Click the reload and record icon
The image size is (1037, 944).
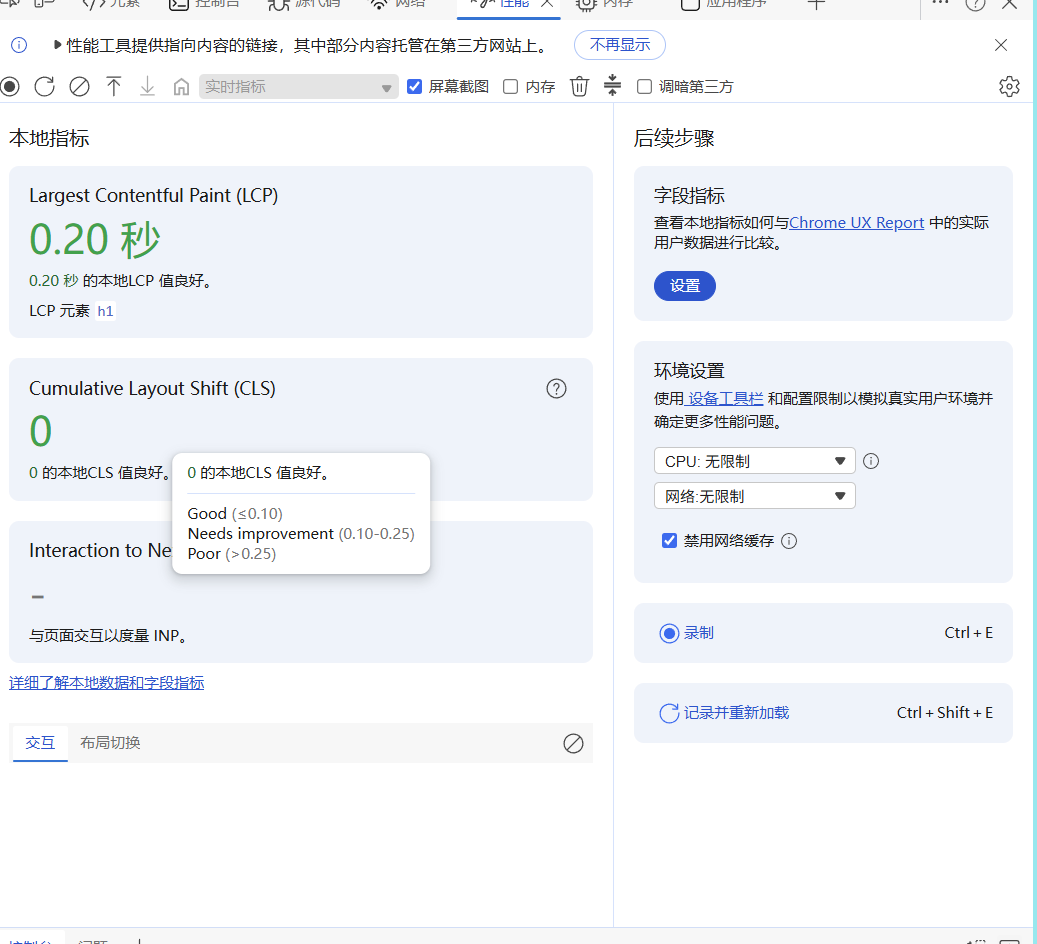(44, 87)
